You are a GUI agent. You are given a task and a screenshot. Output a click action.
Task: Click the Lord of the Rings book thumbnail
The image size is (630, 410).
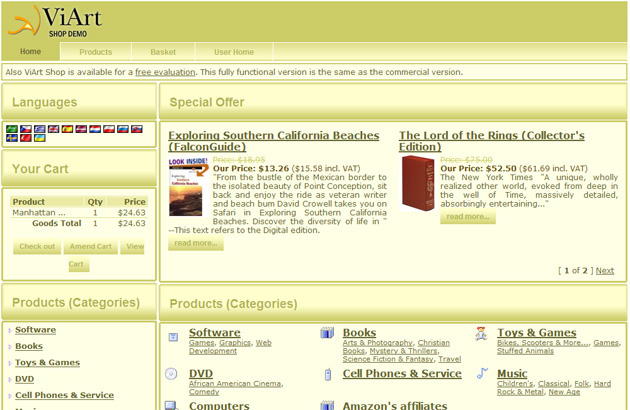coord(418,183)
